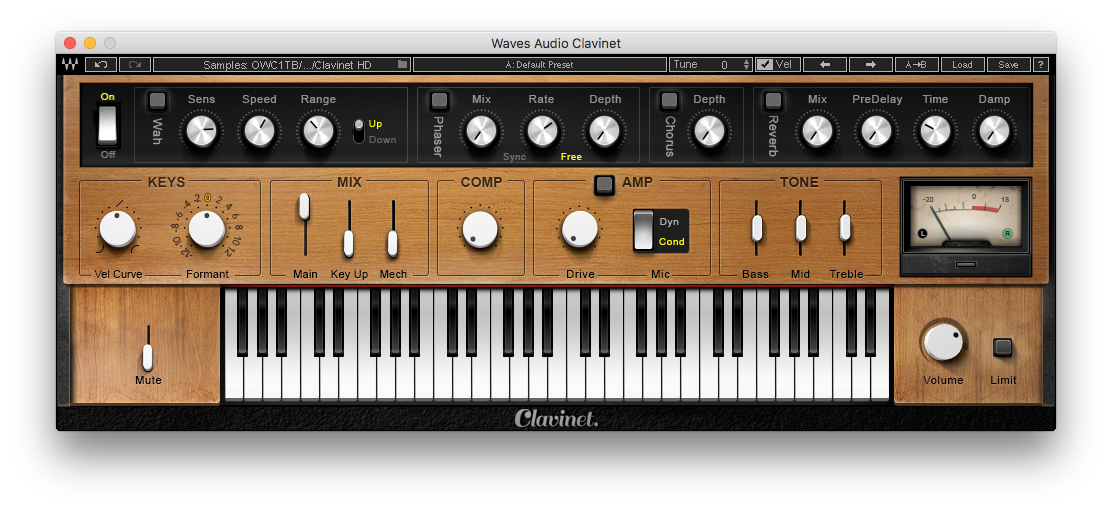Click the Key Up mix slider handle
This screenshot has width=1112, height=511.
pos(348,244)
